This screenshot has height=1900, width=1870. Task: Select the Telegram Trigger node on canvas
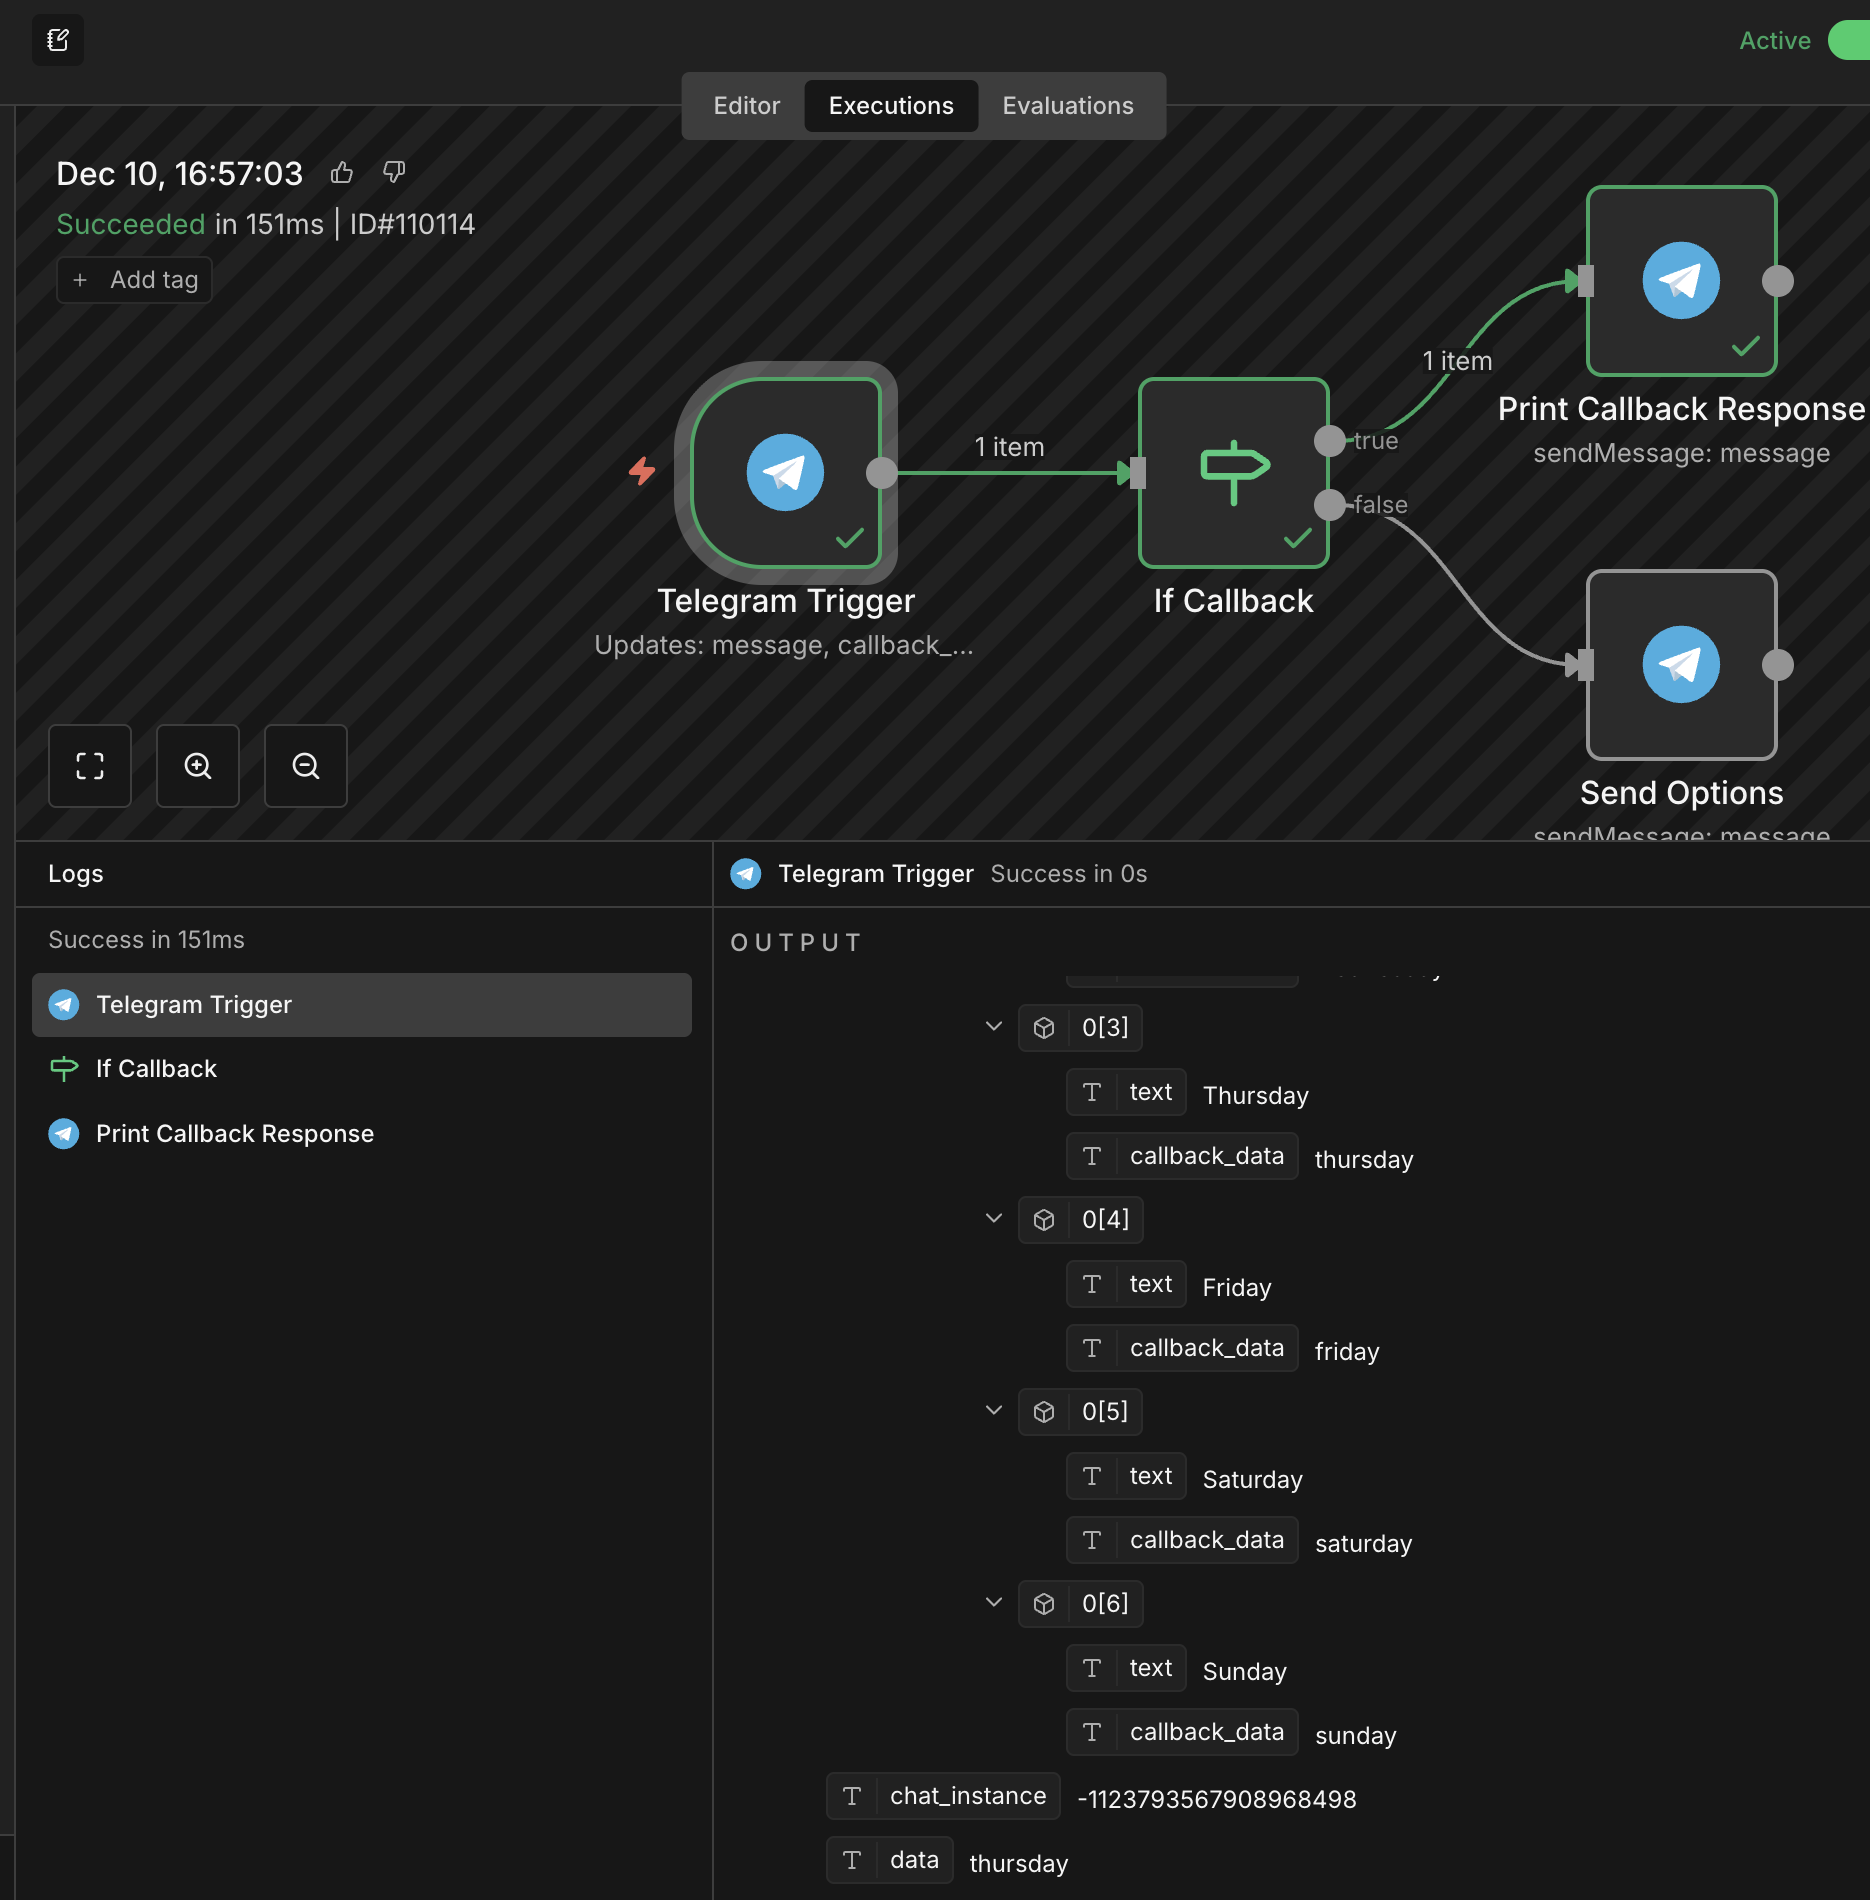click(x=785, y=473)
